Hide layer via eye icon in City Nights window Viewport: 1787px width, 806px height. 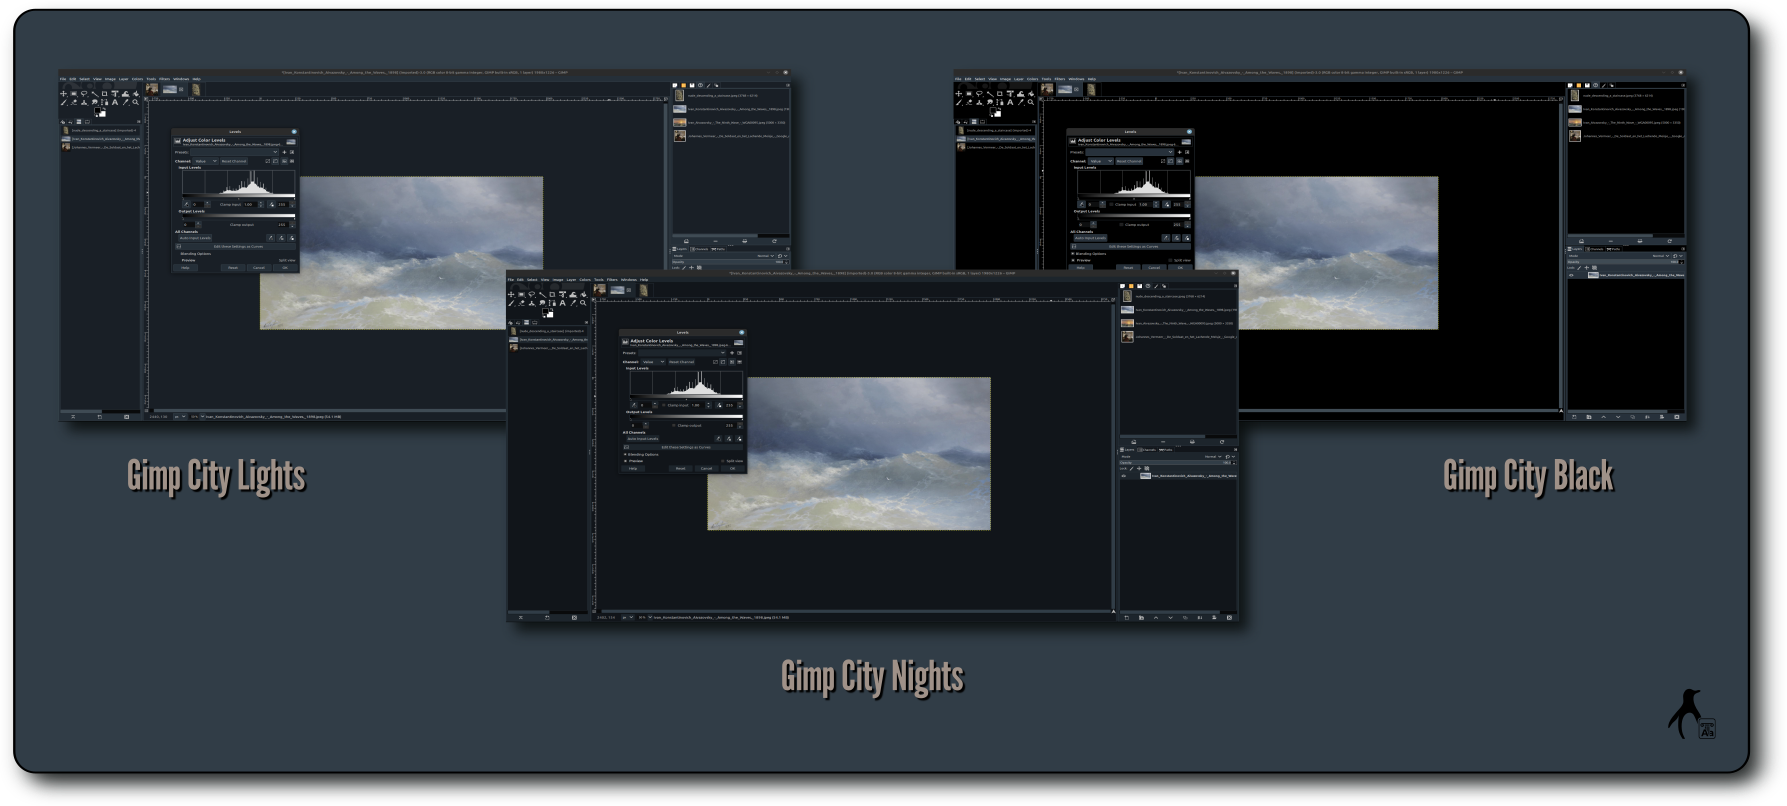pyautogui.click(x=1124, y=476)
